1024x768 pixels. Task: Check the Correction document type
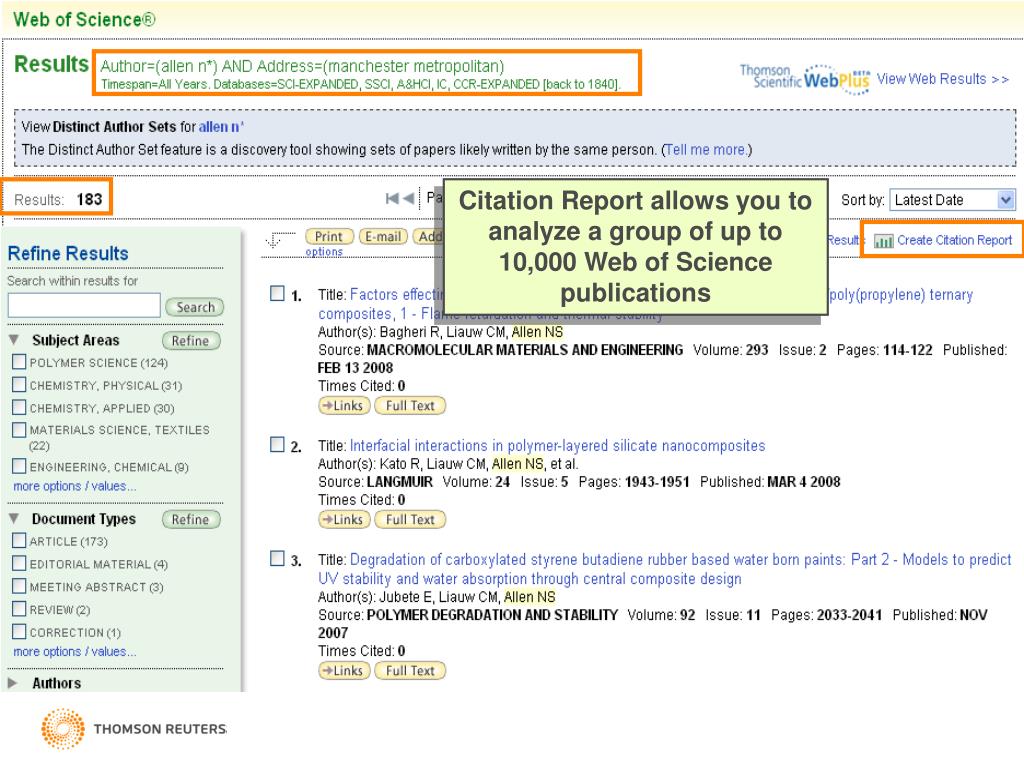pyautogui.click(x=19, y=632)
